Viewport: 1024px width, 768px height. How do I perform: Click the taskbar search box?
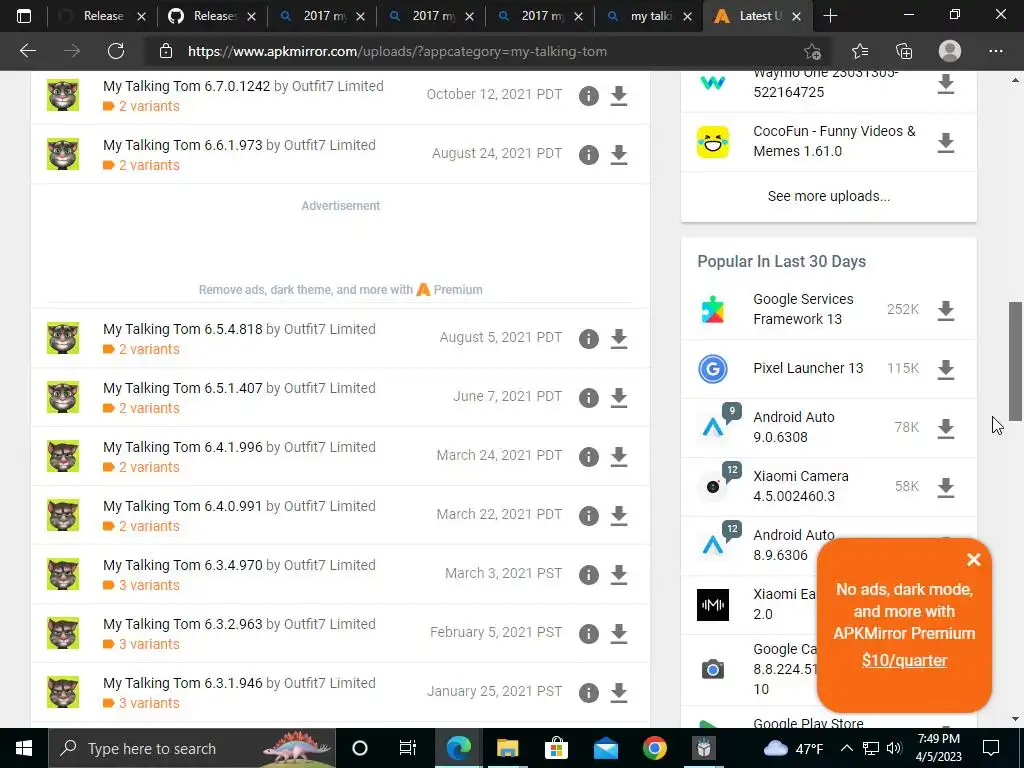[192, 748]
